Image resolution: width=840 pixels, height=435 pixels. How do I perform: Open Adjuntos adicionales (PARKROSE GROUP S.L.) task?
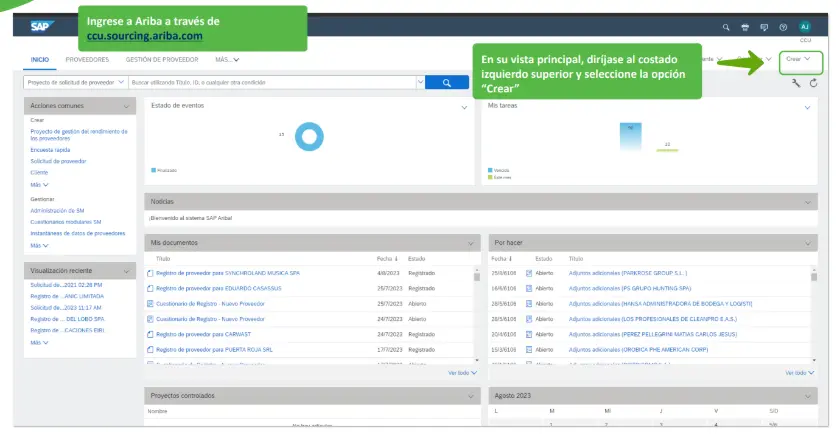(x=628, y=273)
